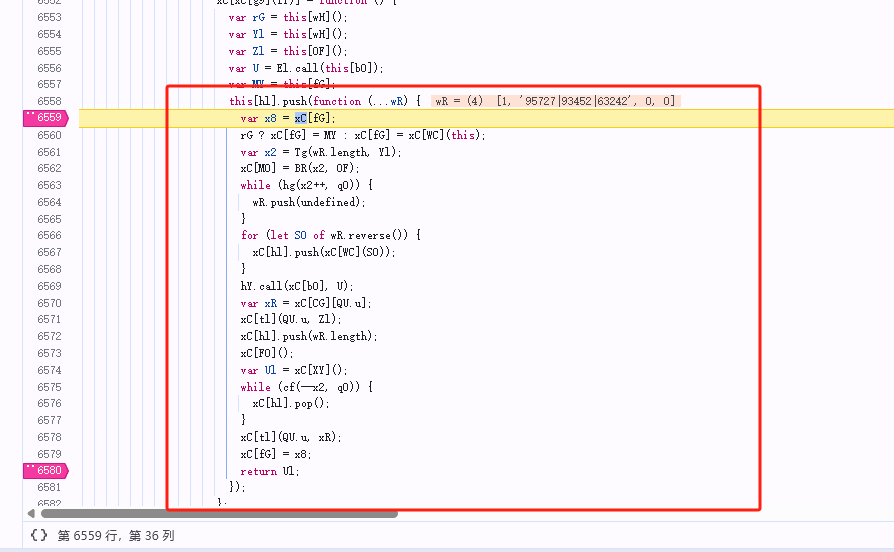Click line number 6574 in gutter
Screen dimensions: 894x552
(49, 370)
